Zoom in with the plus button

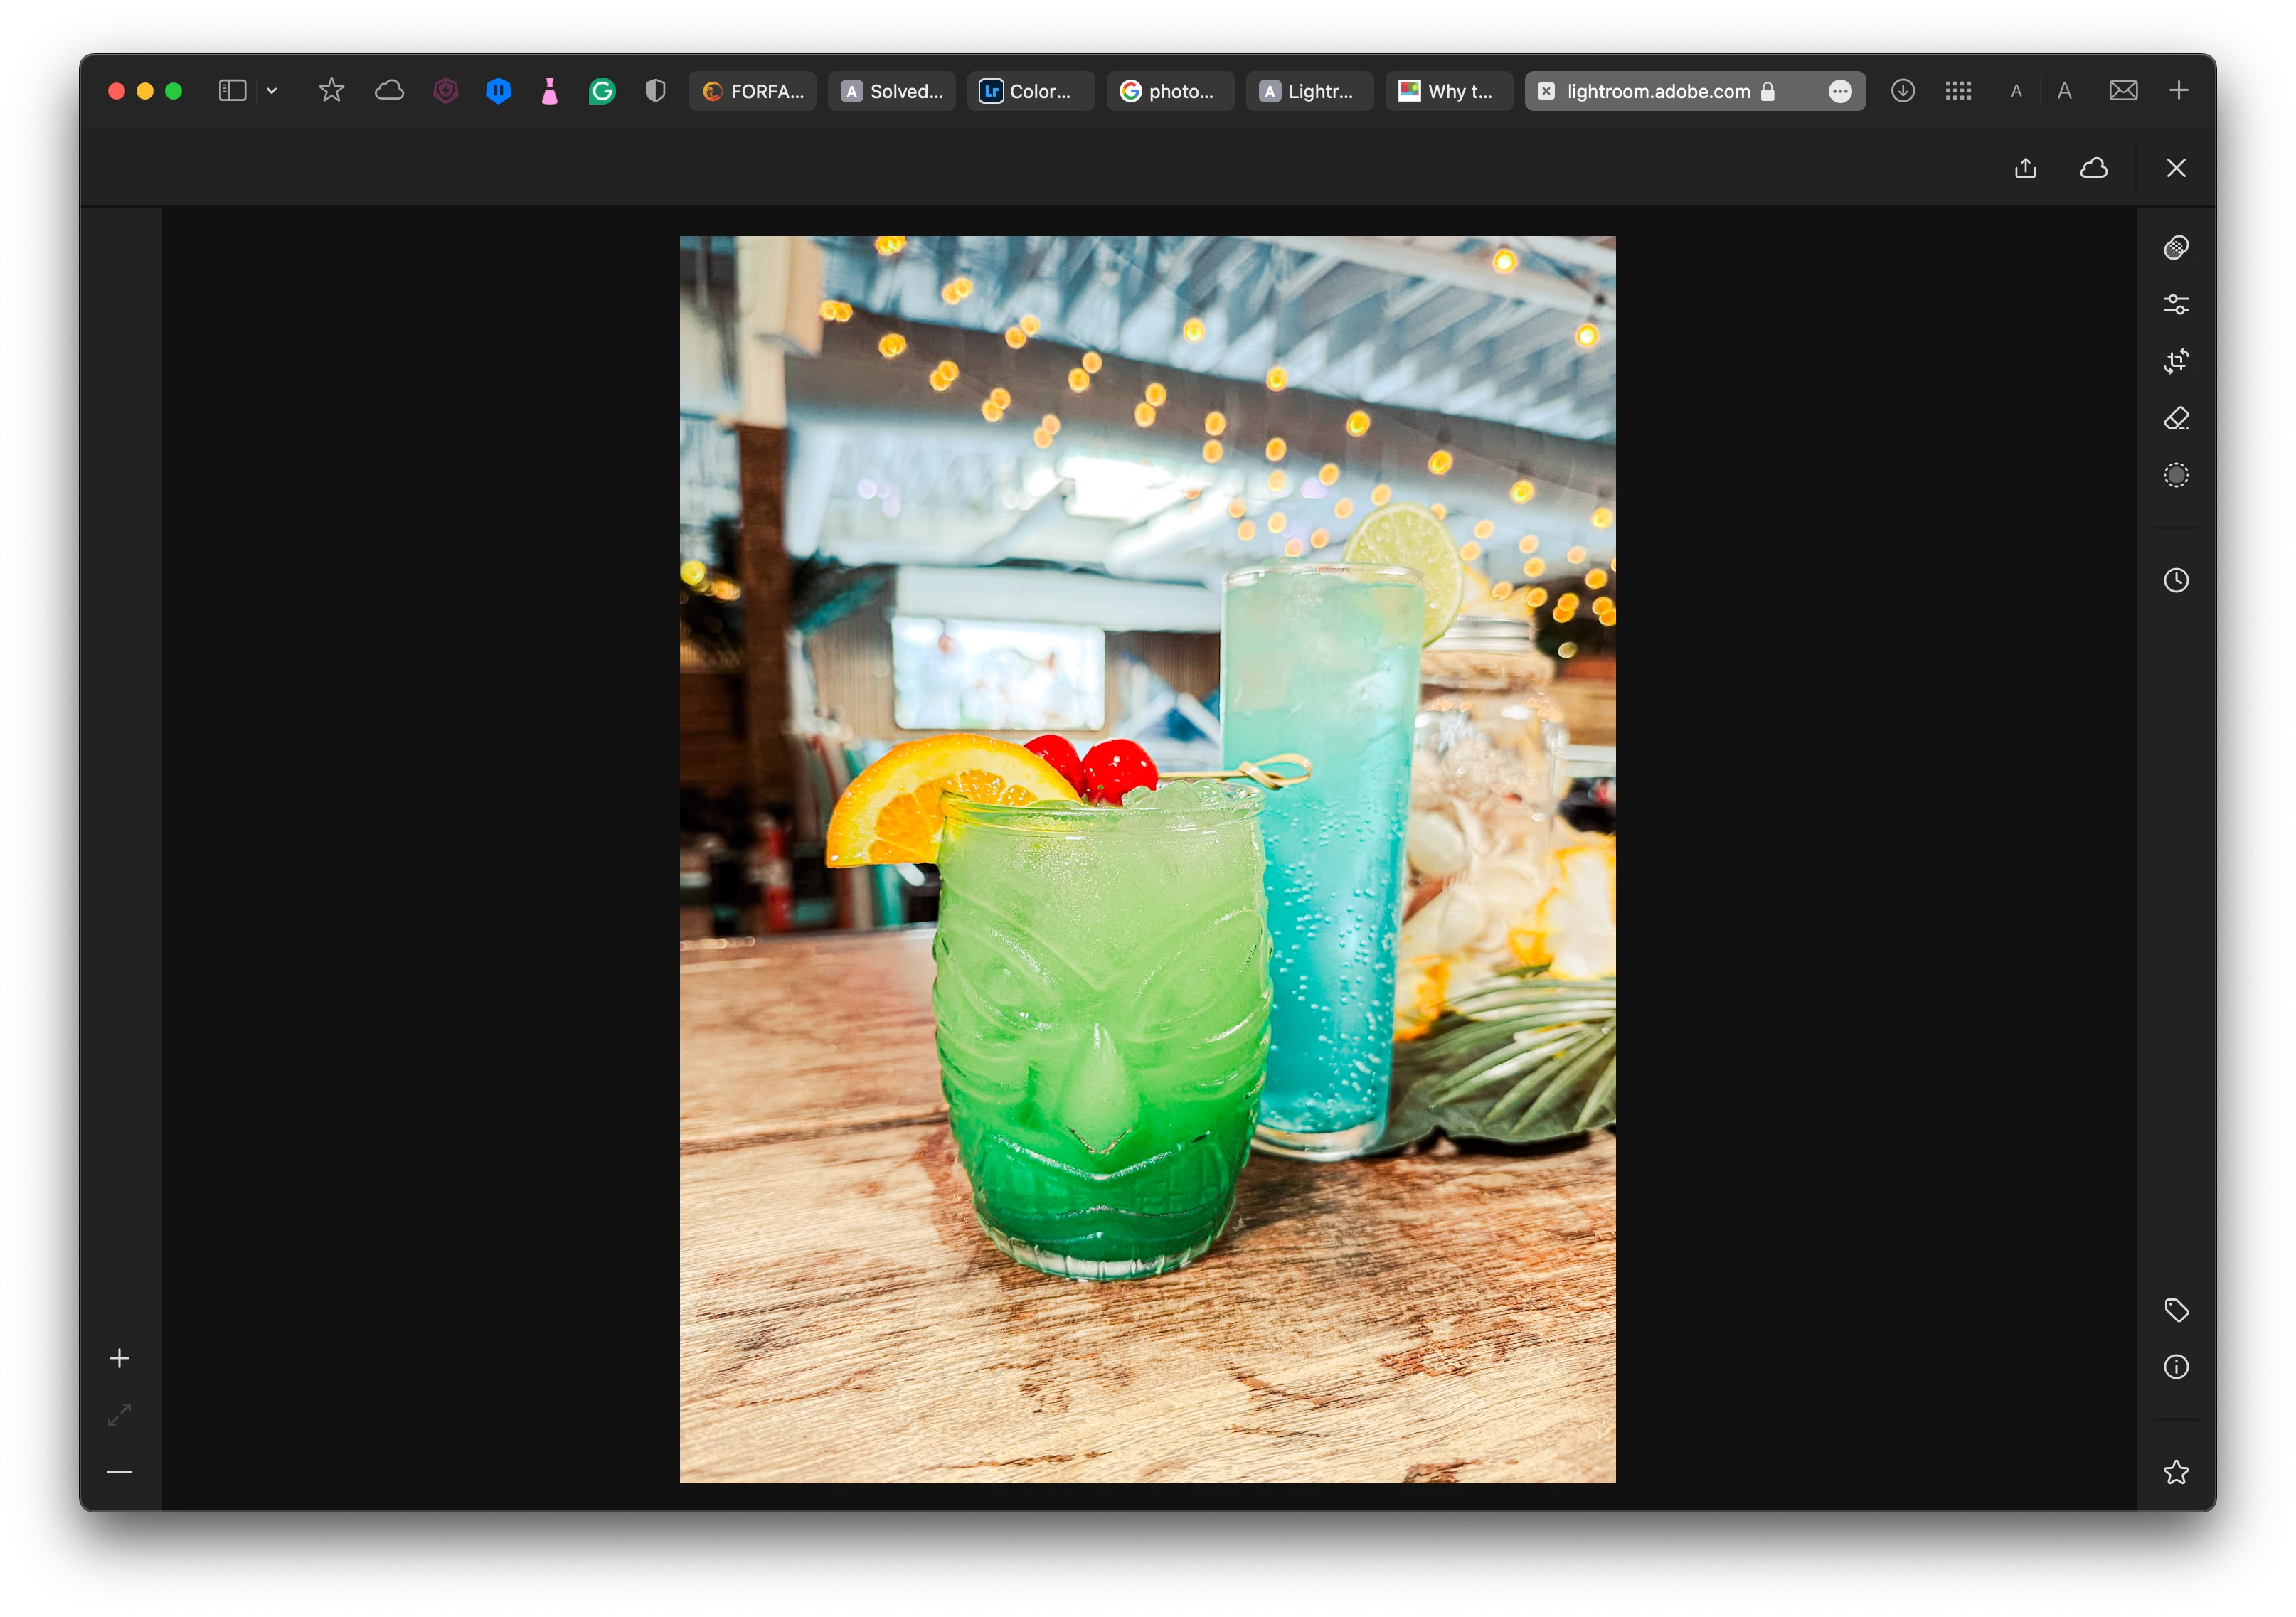[119, 1358]
